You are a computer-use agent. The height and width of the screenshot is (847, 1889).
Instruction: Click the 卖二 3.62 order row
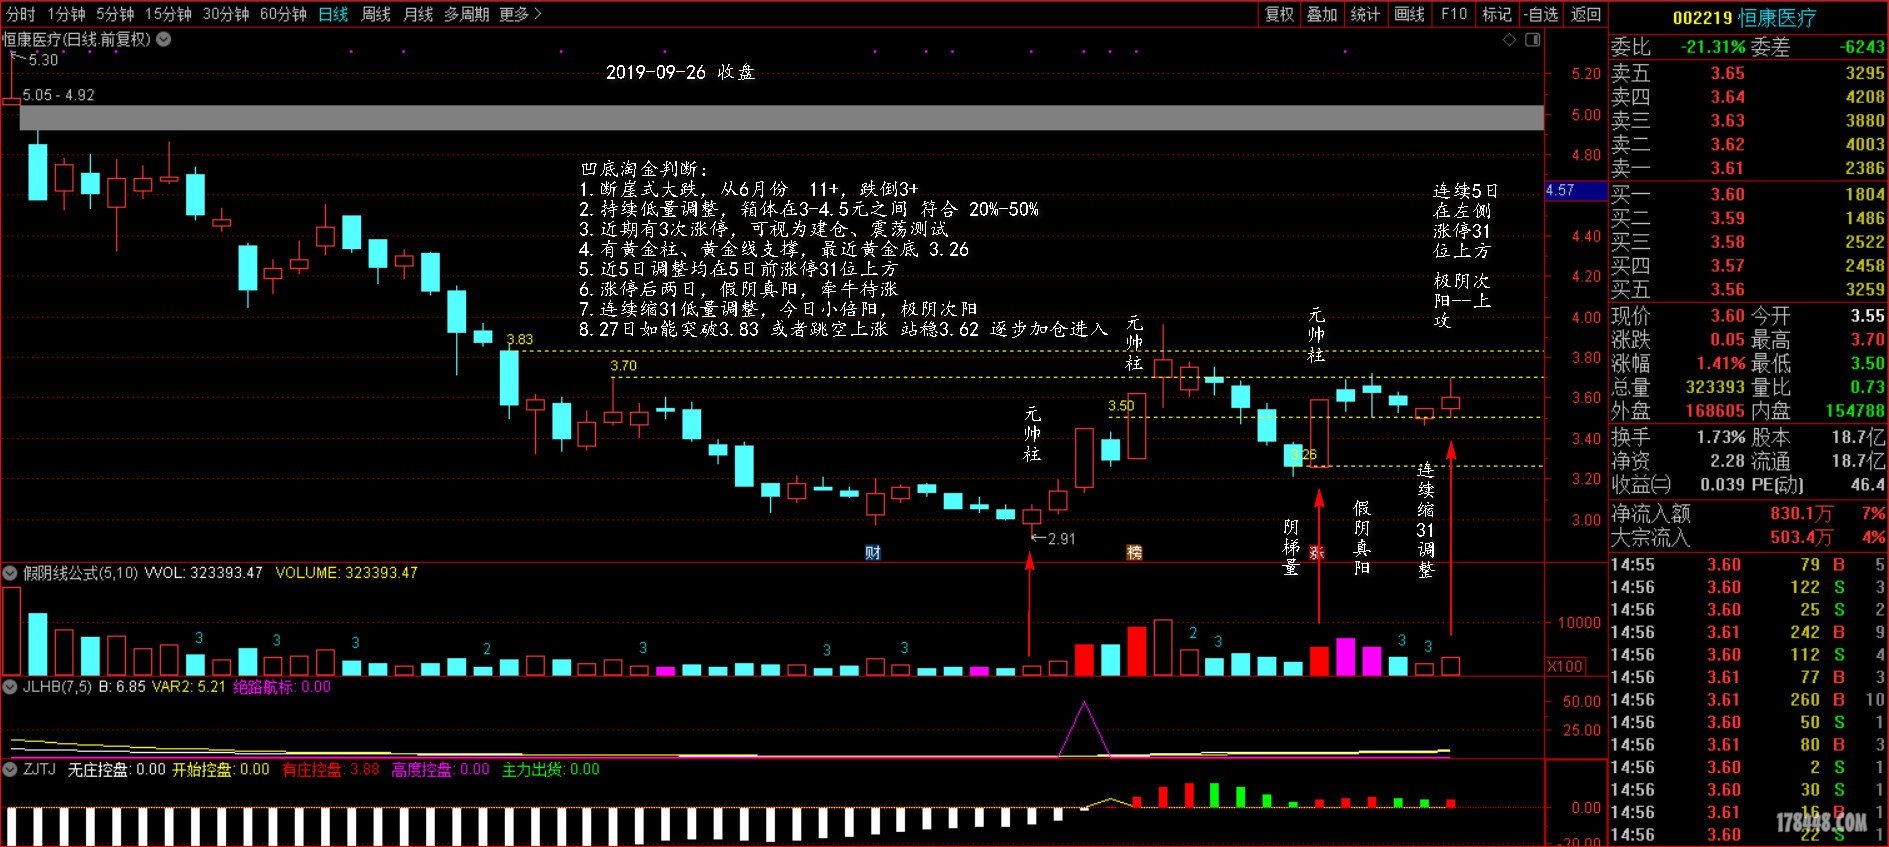click(1748, 144)
